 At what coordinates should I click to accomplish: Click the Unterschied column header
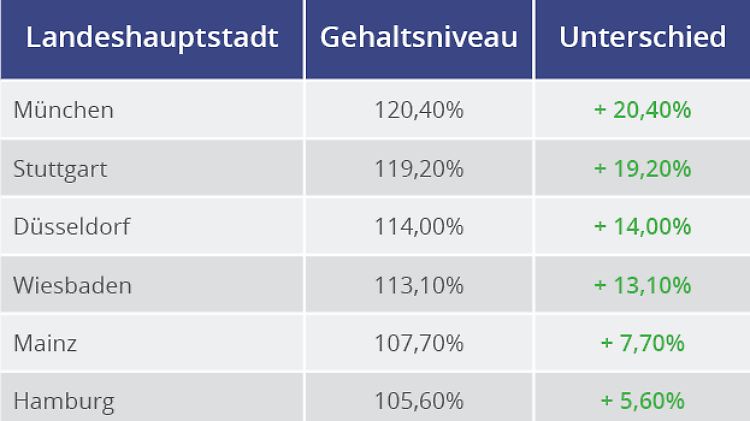click(x=642, y=38)
